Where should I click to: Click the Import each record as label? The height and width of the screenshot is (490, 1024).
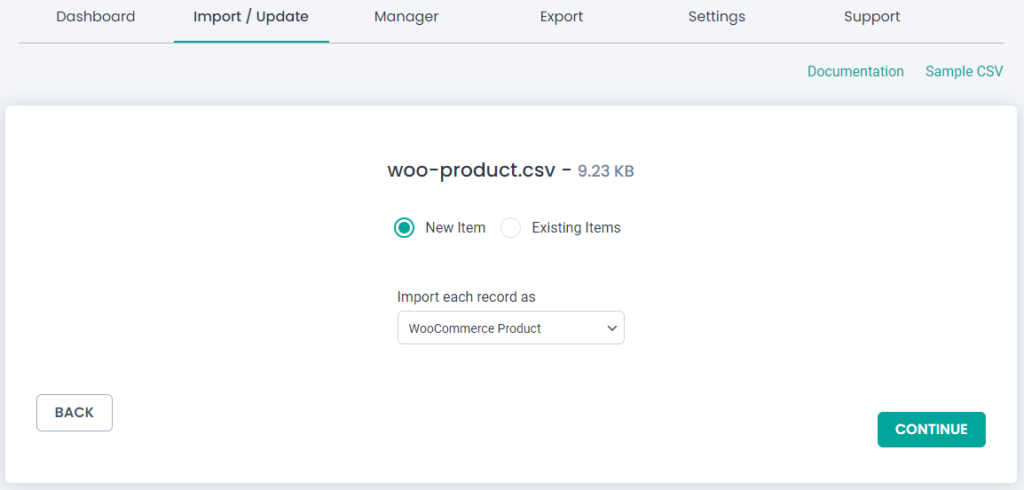coord(466,297)
